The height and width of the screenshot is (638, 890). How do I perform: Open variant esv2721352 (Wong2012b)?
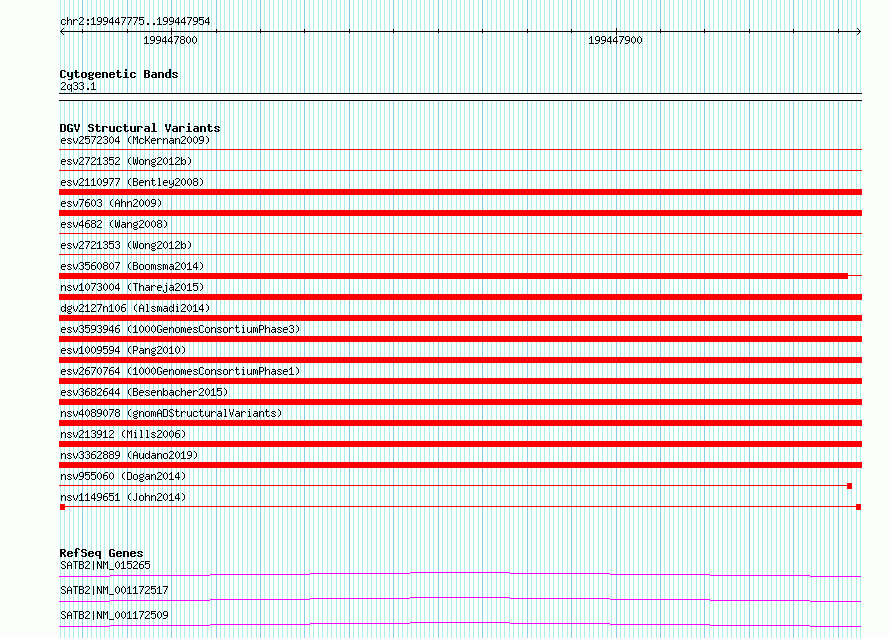click(126, 161)
